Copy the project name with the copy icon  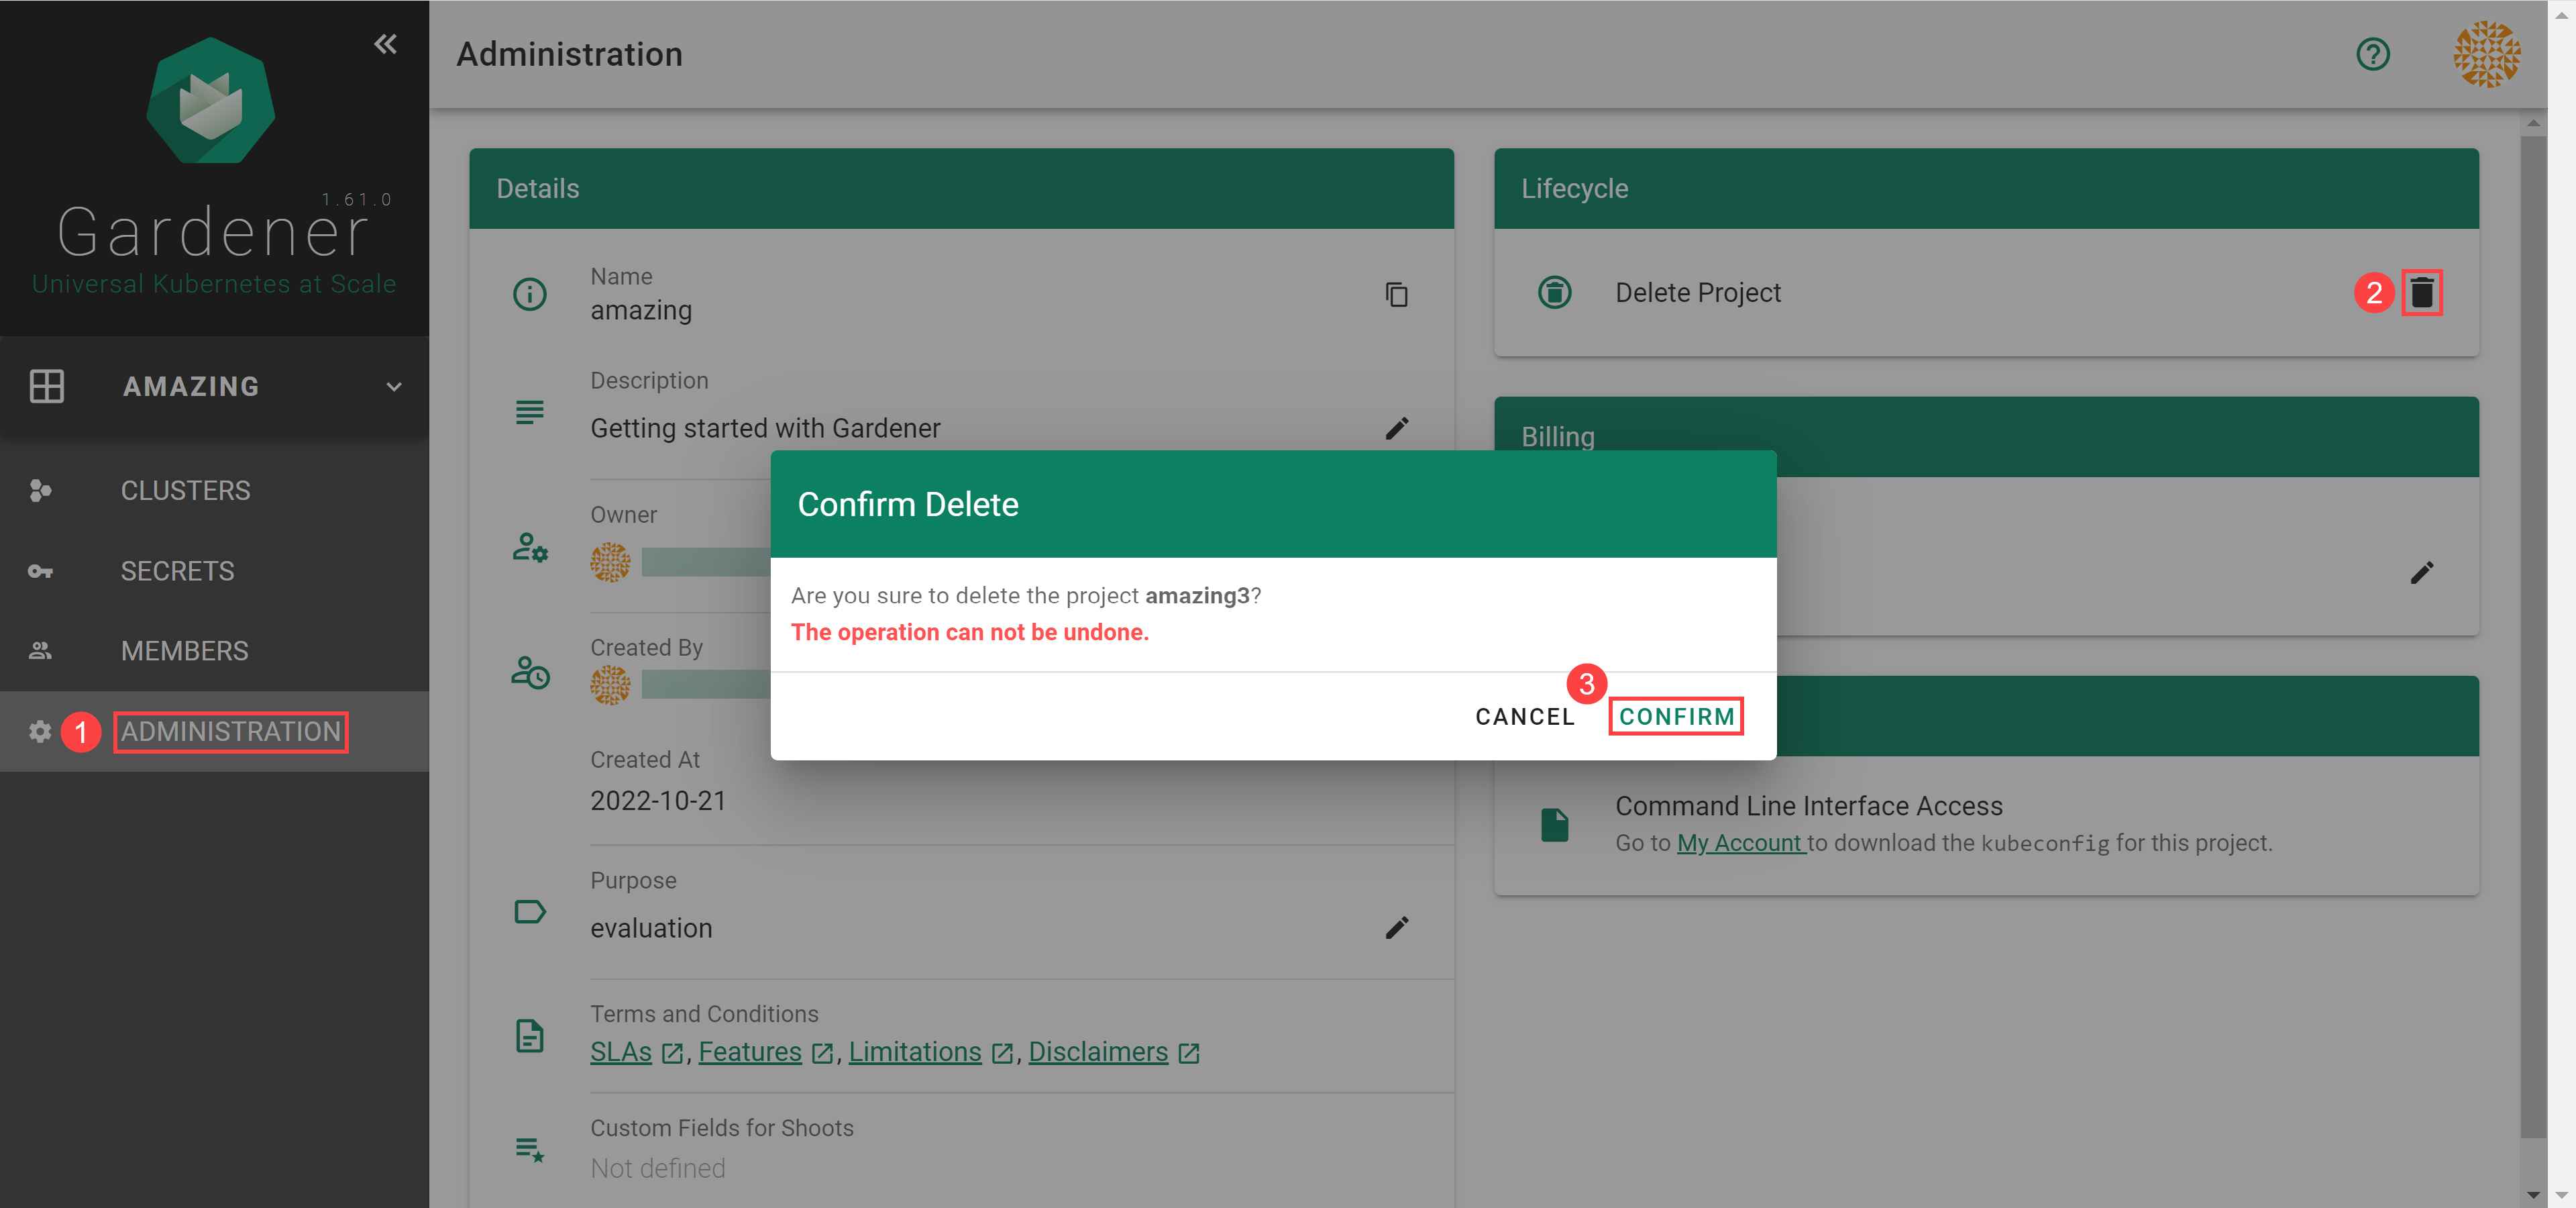click(1396, 294)
